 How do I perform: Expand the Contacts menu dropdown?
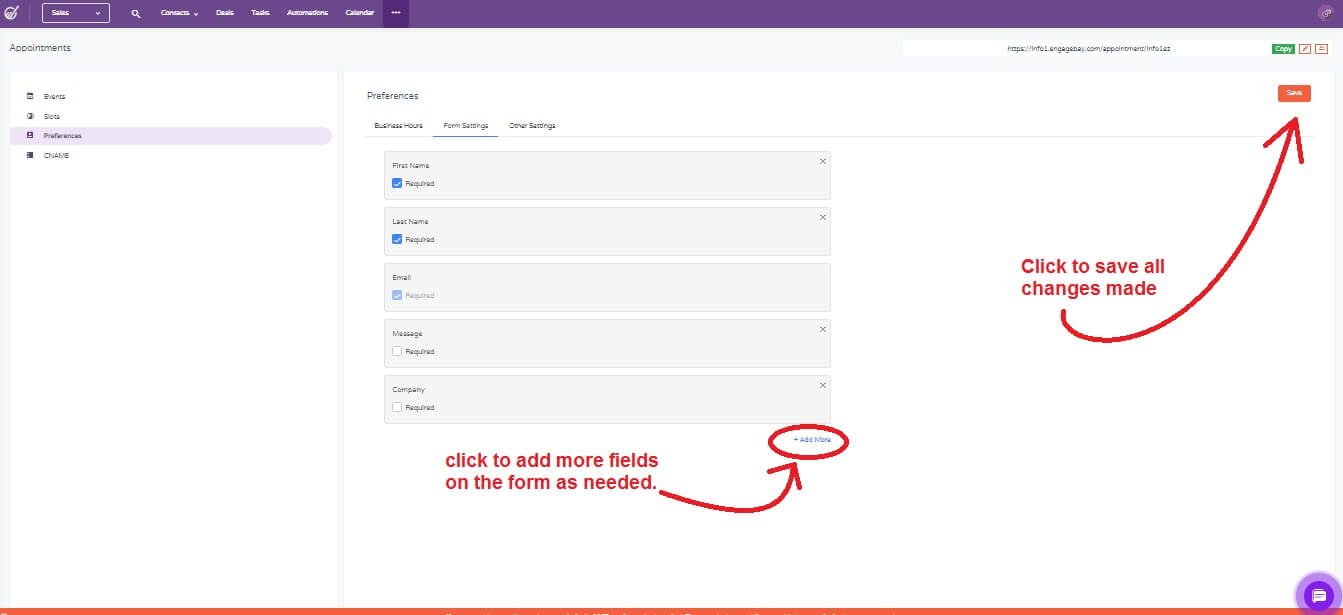(x=179, y=13)
